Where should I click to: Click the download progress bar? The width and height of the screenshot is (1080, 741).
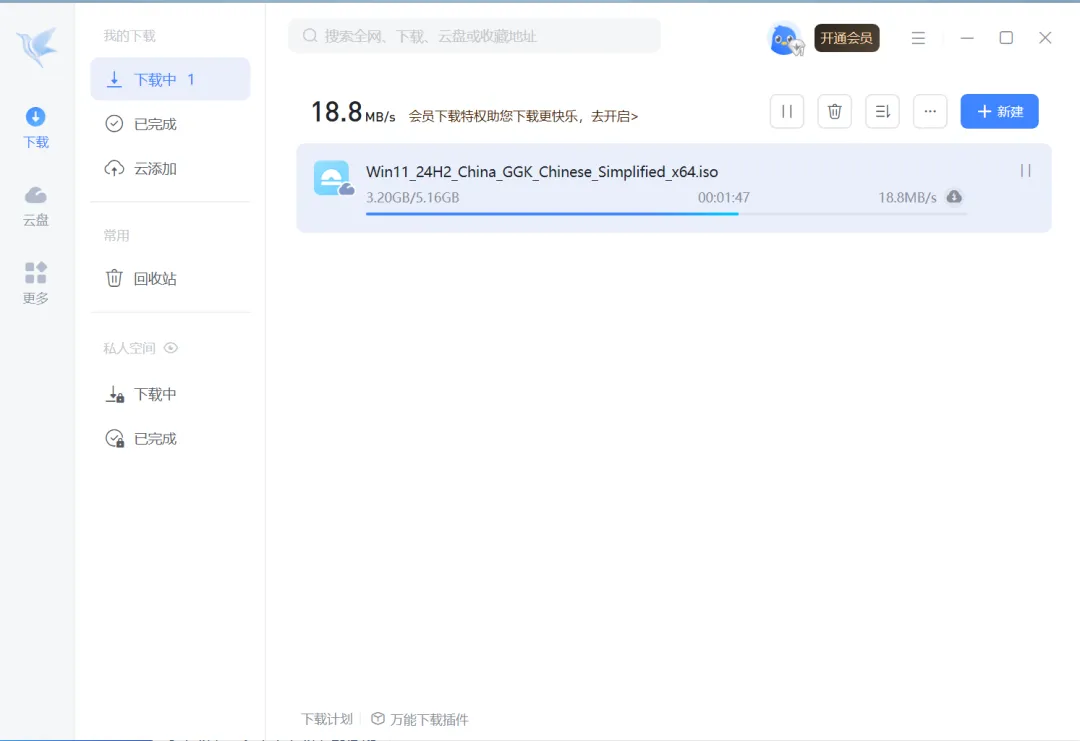(666, 213)
